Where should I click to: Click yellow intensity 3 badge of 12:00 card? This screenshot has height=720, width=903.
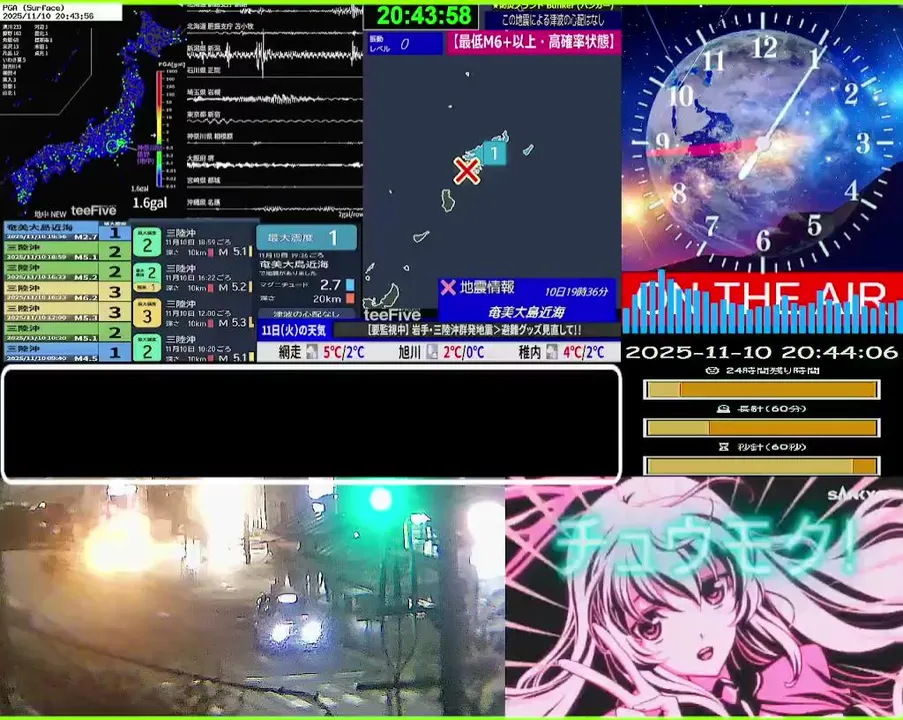147,313
